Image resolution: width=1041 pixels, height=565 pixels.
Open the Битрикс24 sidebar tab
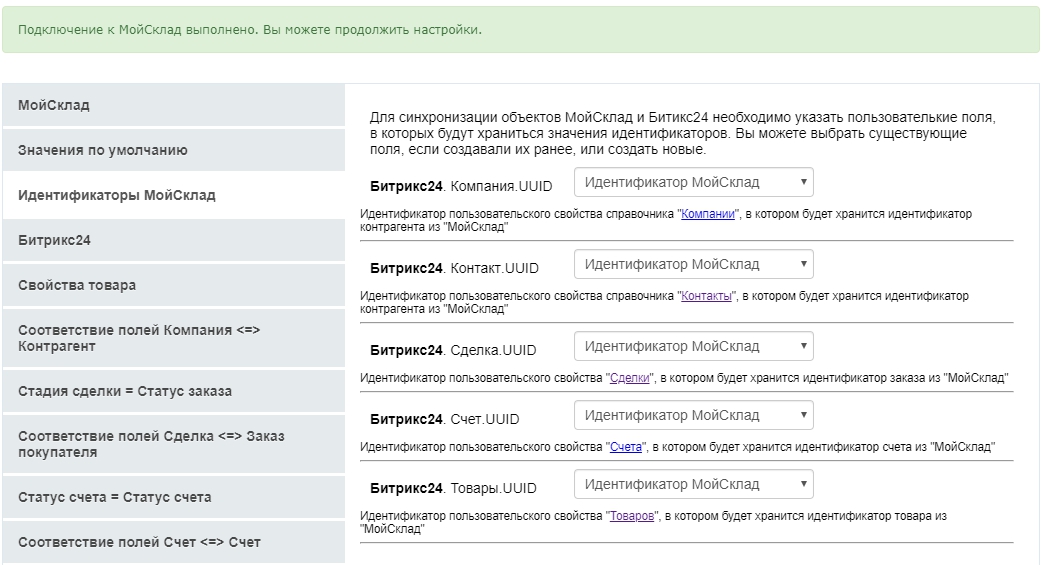click(55, 240)
